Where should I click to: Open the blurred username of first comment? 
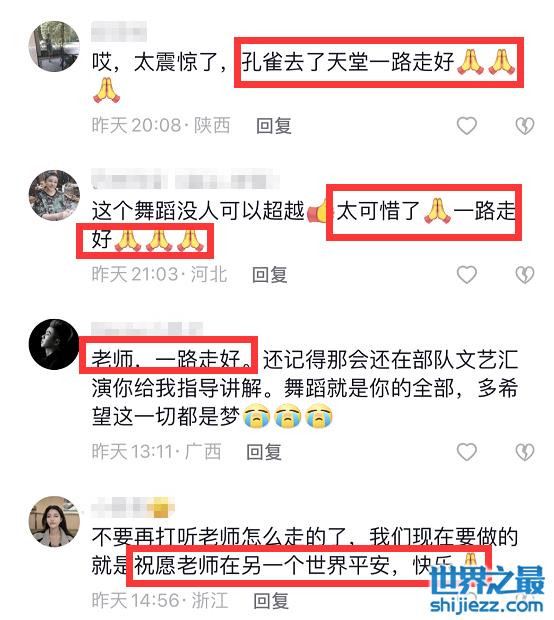(x=119, y=32)
